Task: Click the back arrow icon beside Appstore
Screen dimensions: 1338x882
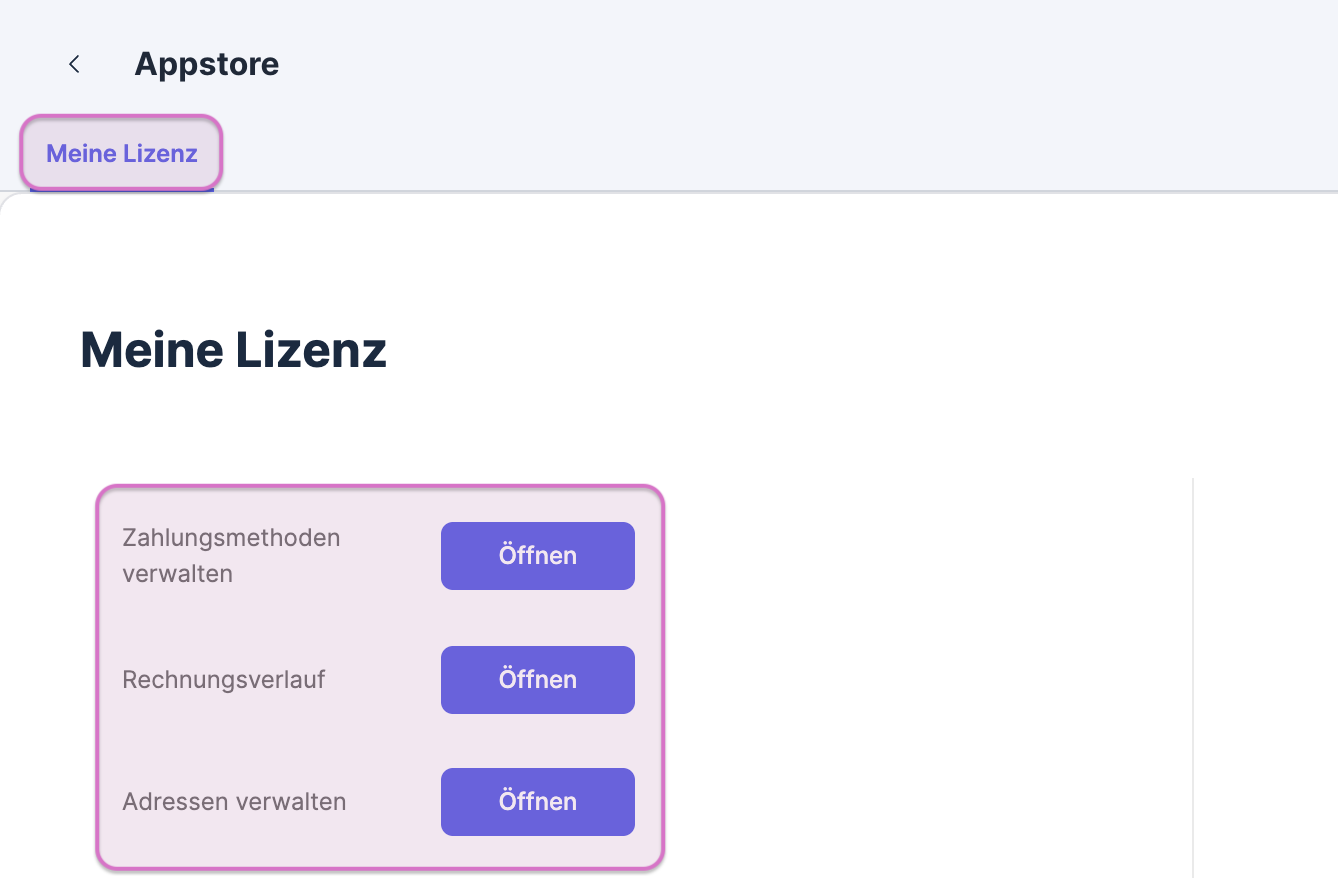Action: coord(74,63)
